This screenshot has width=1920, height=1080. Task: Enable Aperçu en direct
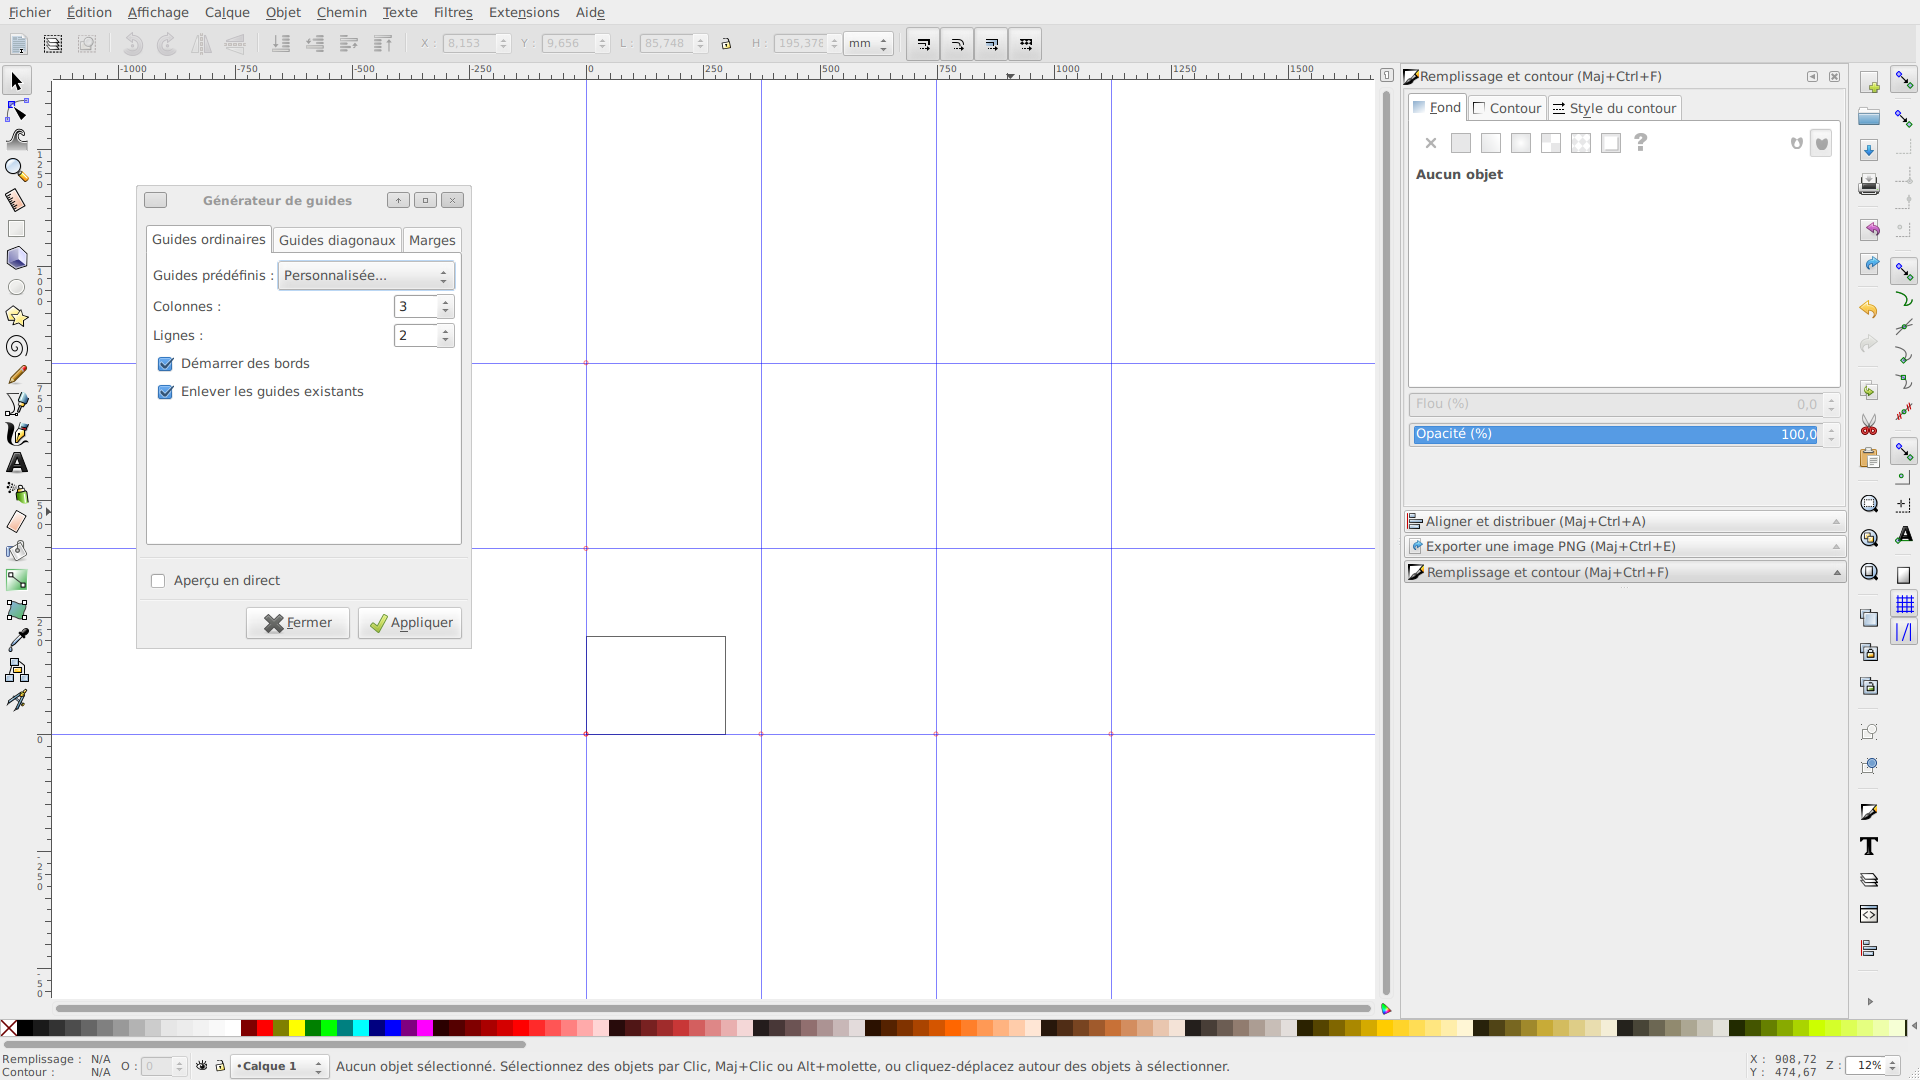coord(158,580)
